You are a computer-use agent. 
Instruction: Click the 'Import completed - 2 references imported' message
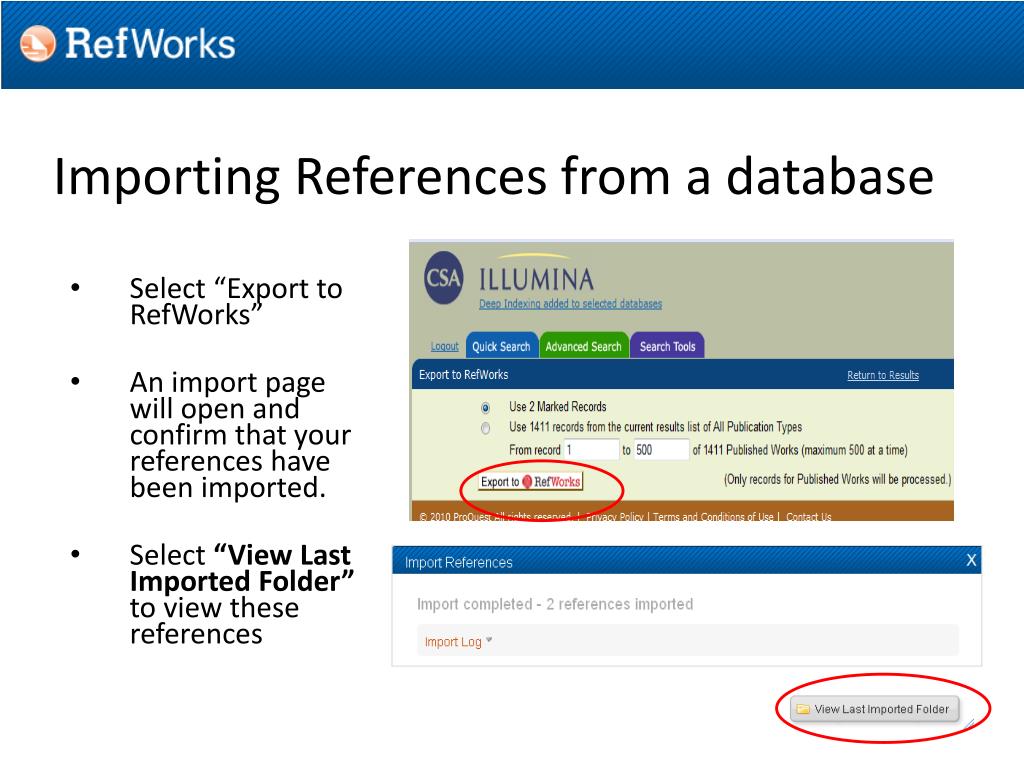555,604
